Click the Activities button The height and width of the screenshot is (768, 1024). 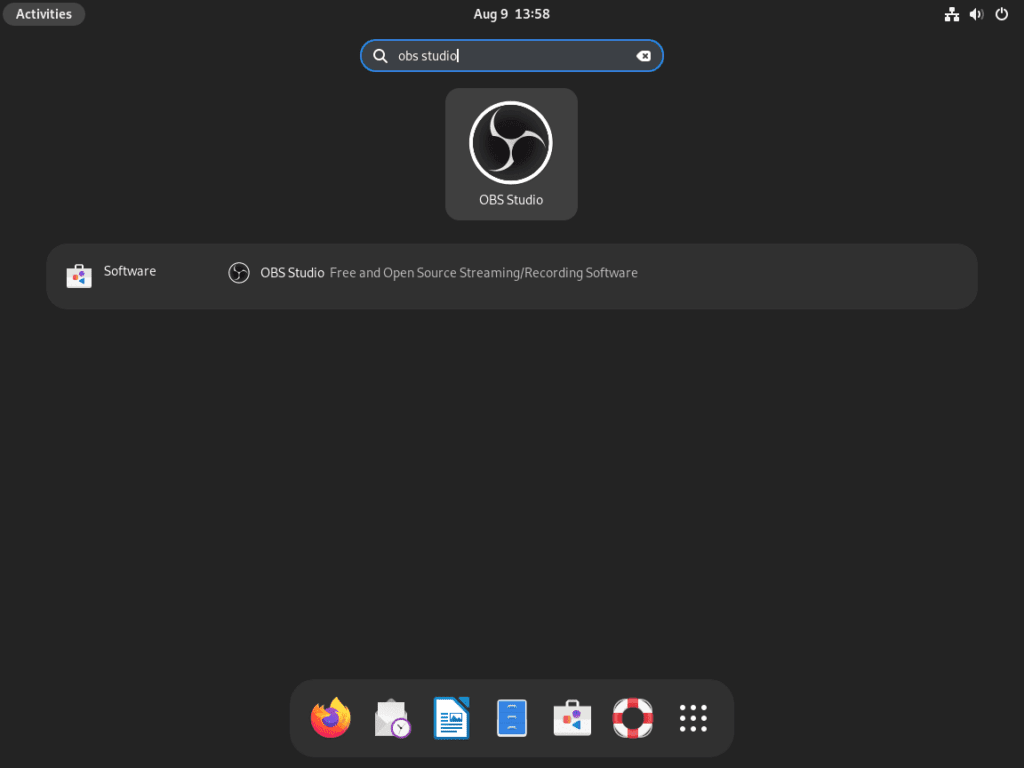43,14
